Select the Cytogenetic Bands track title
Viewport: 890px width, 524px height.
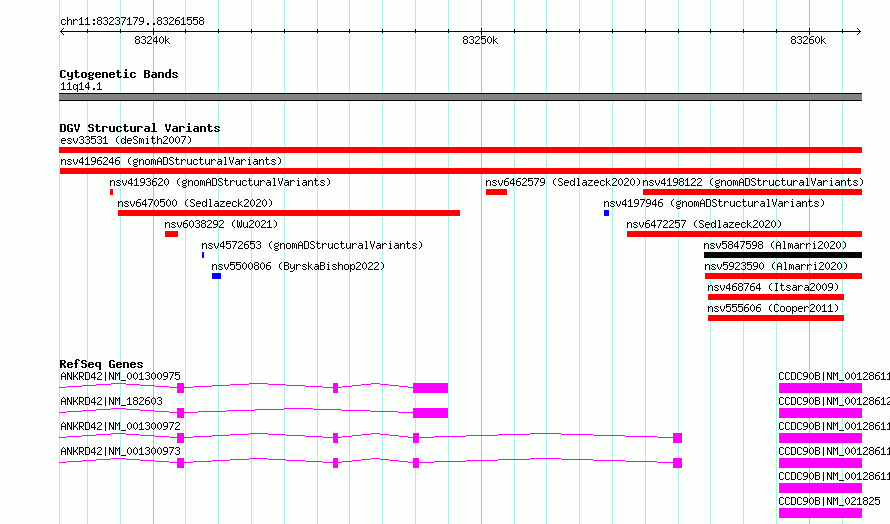pos(119,74)
